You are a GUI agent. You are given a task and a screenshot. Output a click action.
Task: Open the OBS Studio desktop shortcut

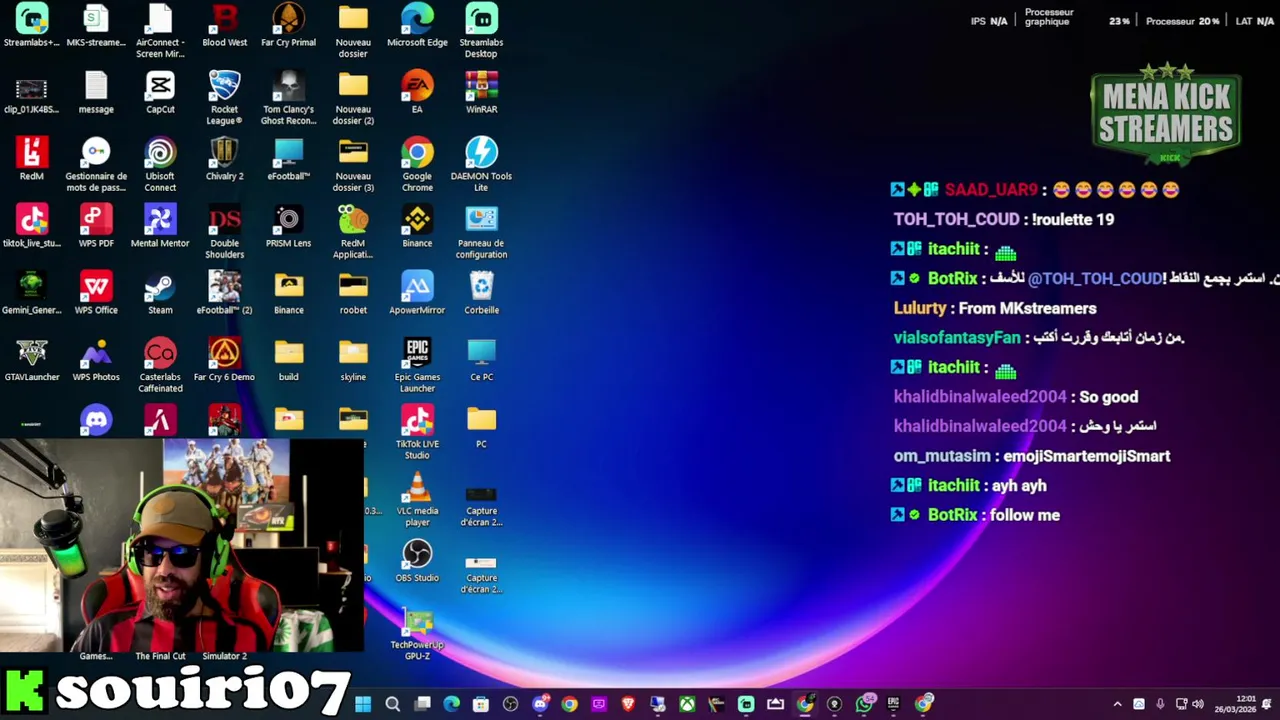coord(417,562)
